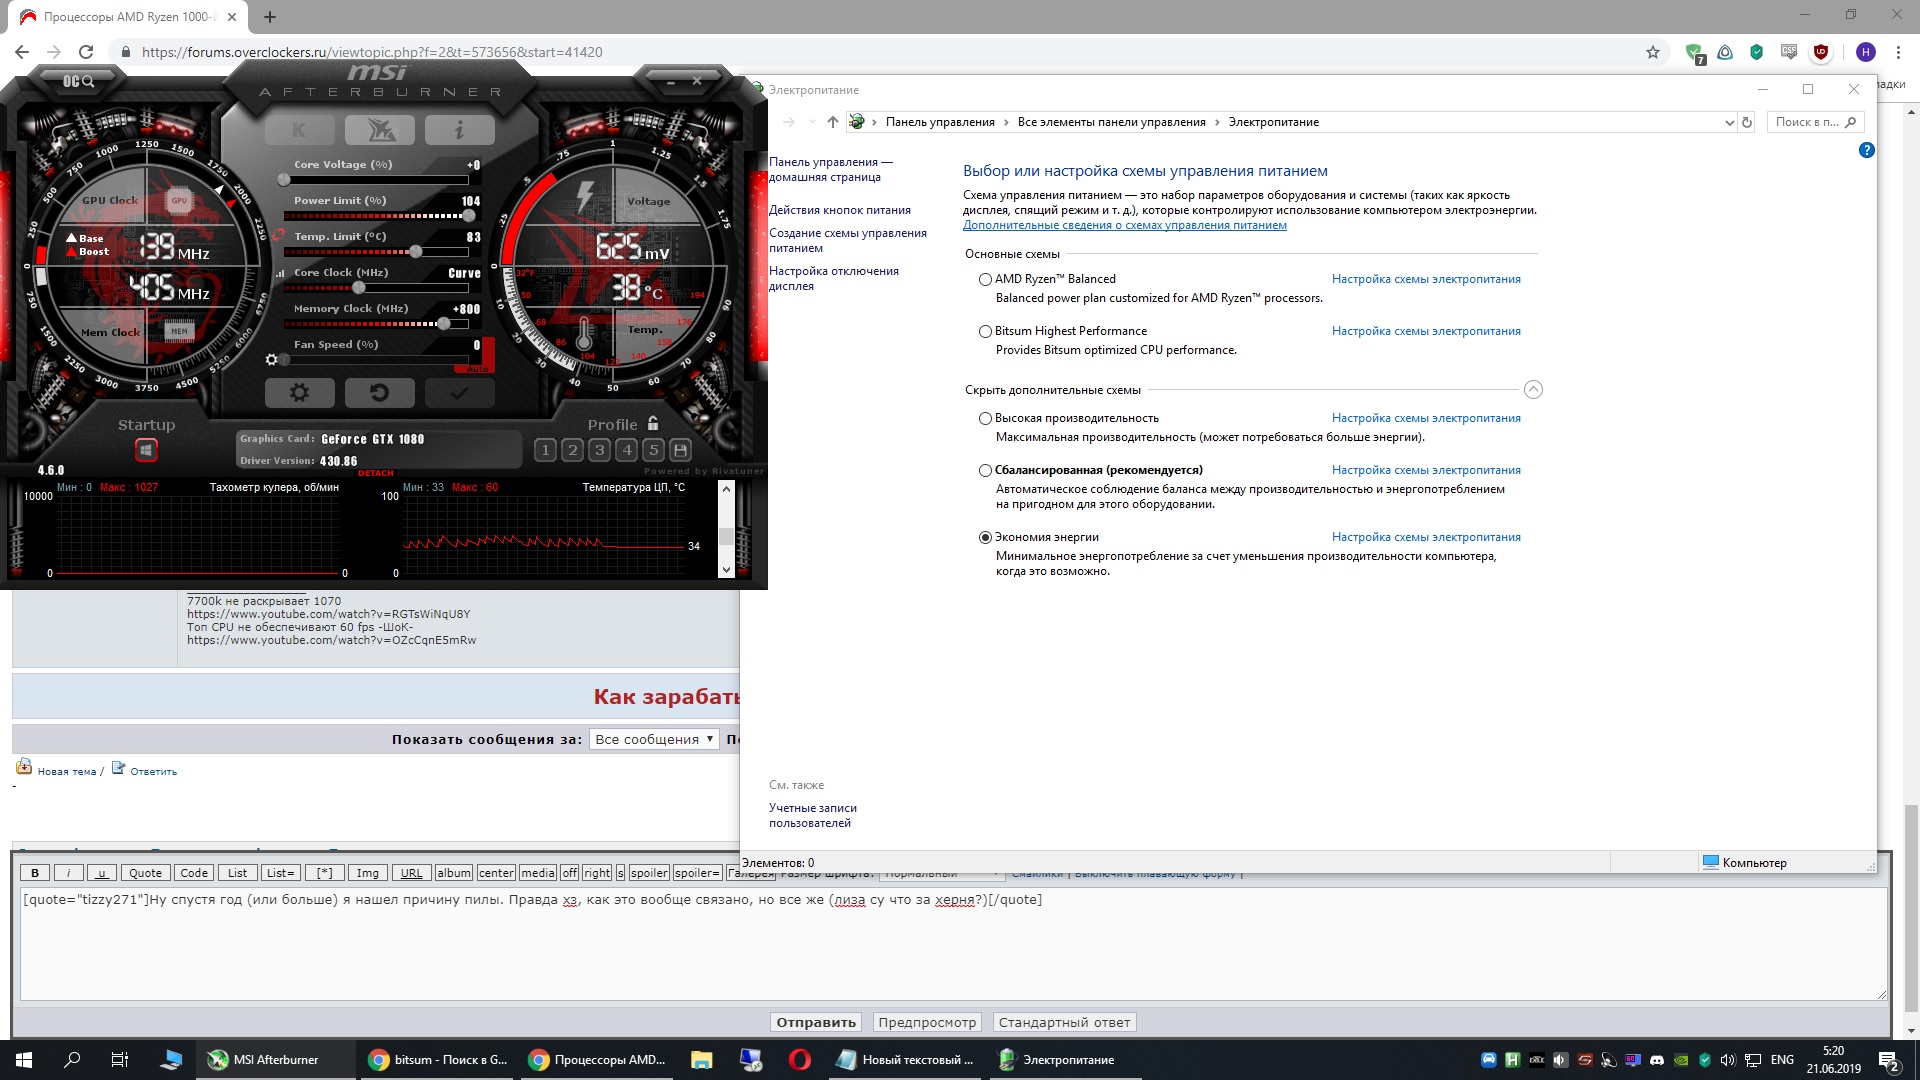This screenshot has width=1920, height=1080.
Task: Expand the control panel address bar dropdown
Action: pos(1729,123)
